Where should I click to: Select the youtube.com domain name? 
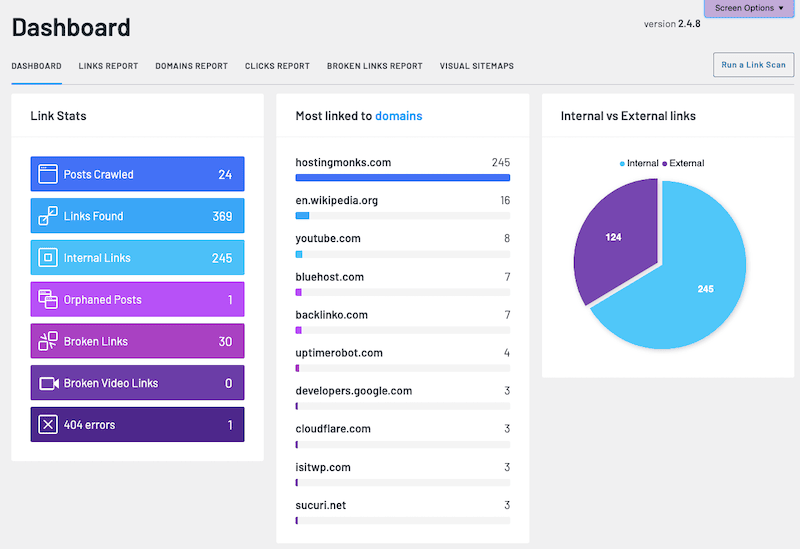pyautogui.click(x=328, y=238)
